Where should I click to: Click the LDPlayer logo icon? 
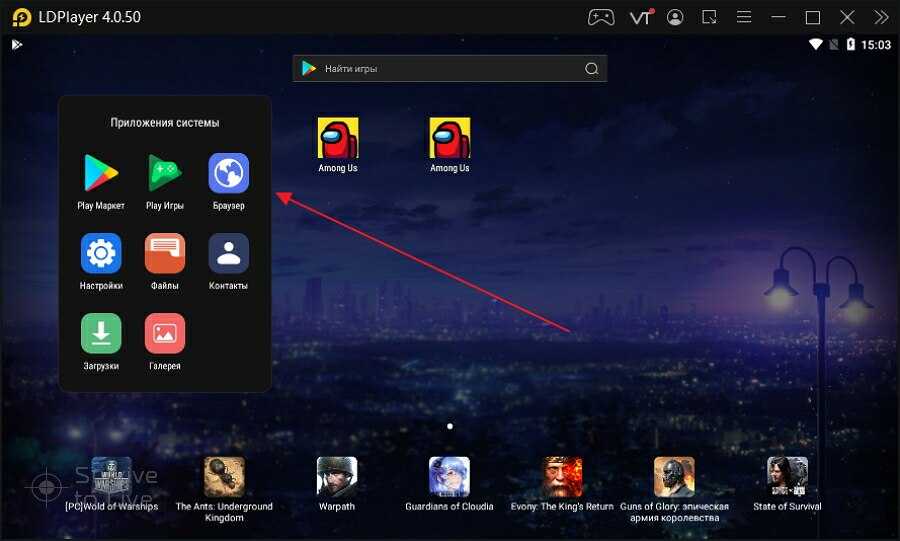tap(22, 17)
